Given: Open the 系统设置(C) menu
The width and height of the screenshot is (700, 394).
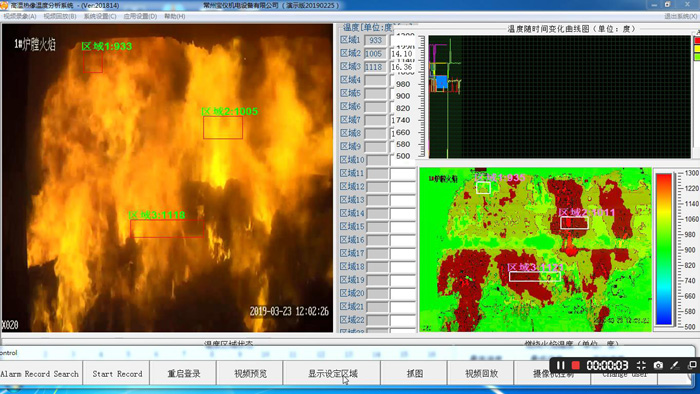Looking at the screenshot, I should tap(100, 16).
